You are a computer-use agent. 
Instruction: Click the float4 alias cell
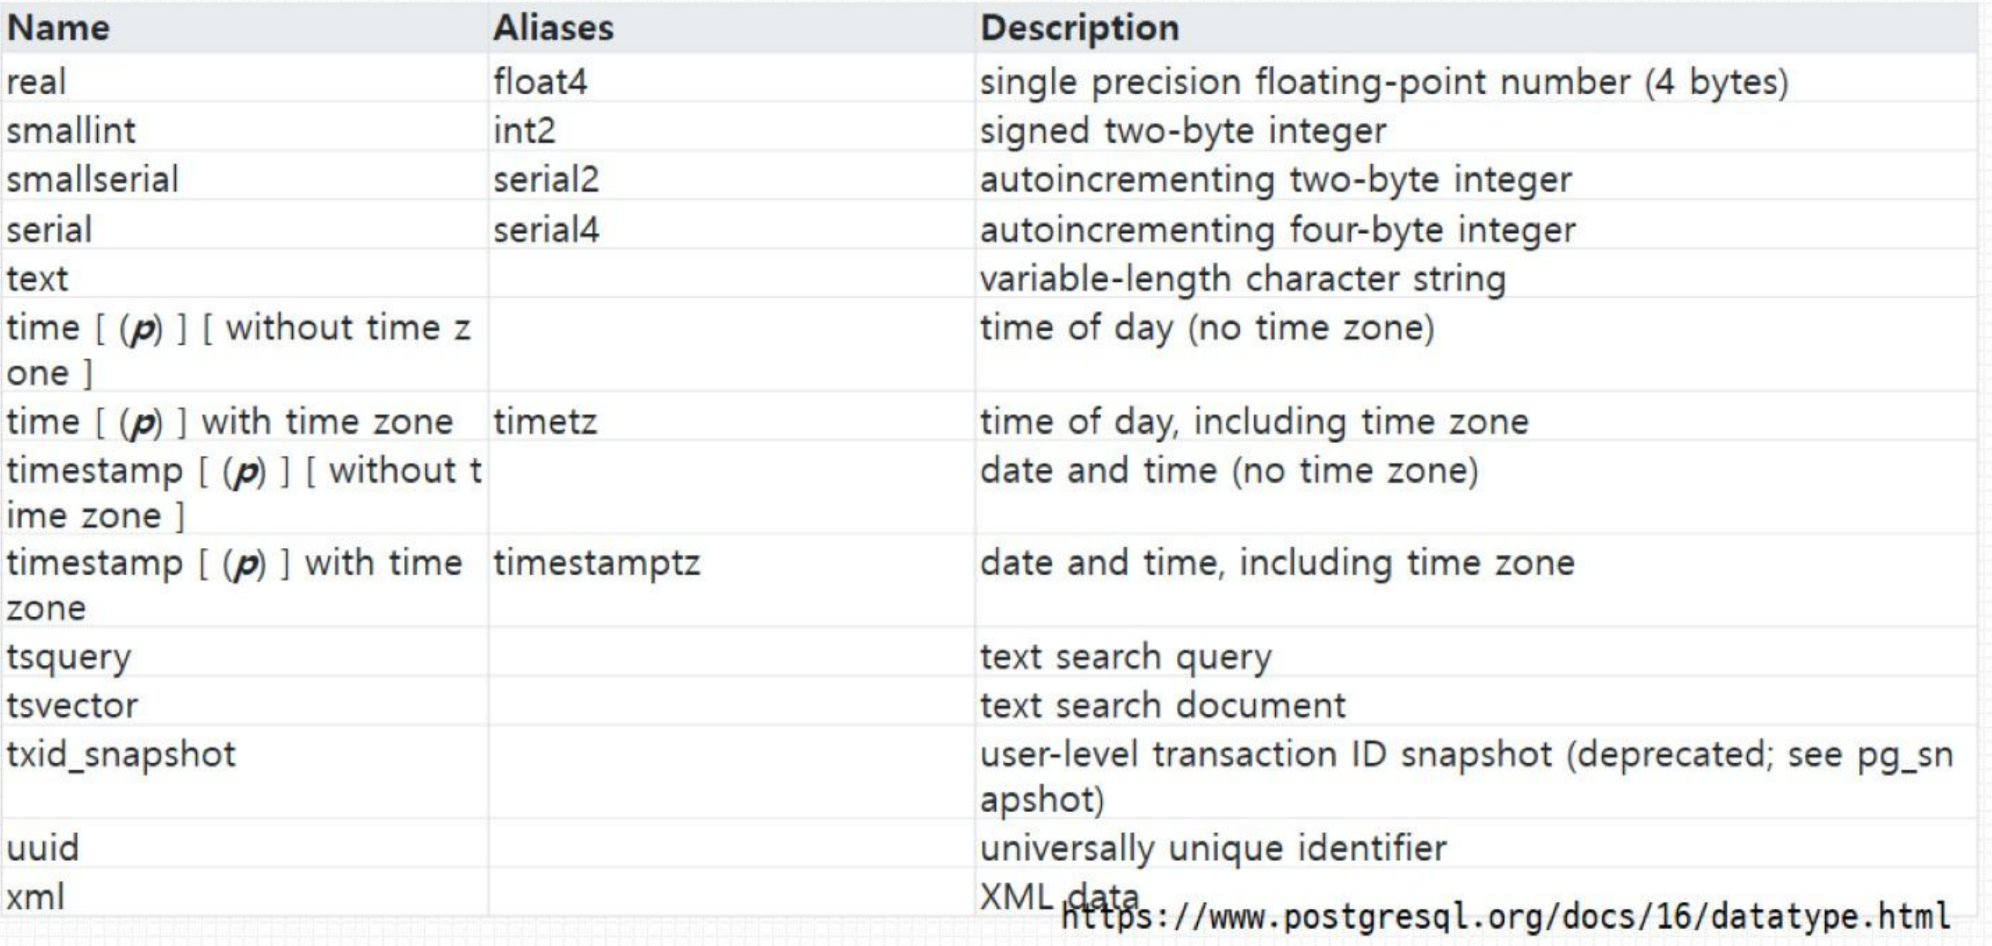pyautogui.click(x=540, y=81)
